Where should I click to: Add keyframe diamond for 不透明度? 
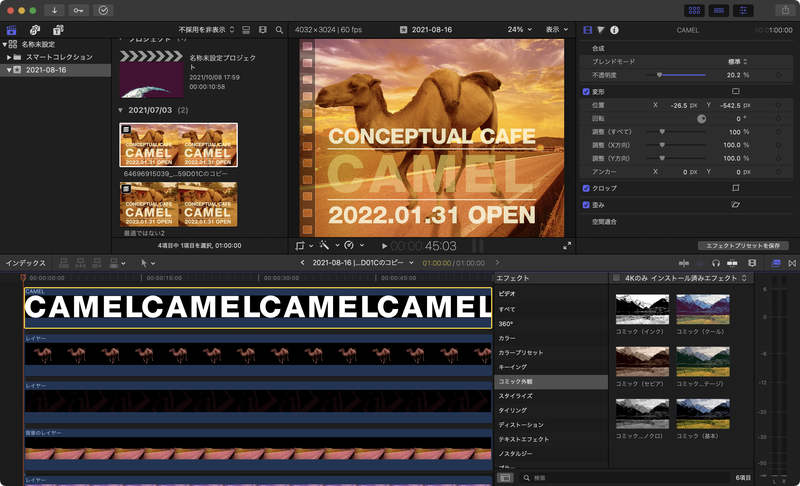(x=778, y=75)
